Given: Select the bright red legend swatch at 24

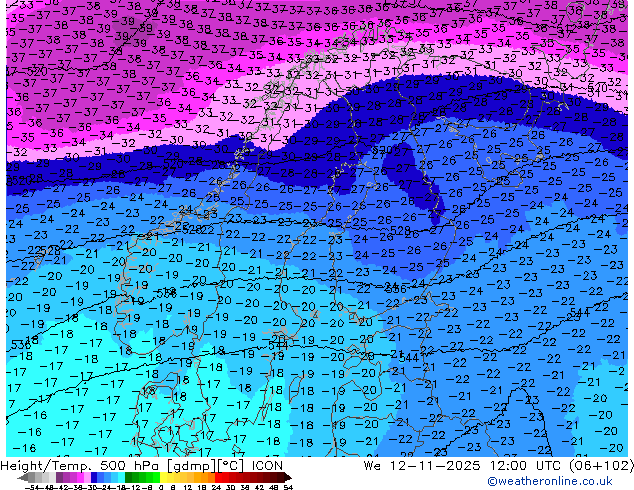Looking at the screenshot, I should pos(218,478).
